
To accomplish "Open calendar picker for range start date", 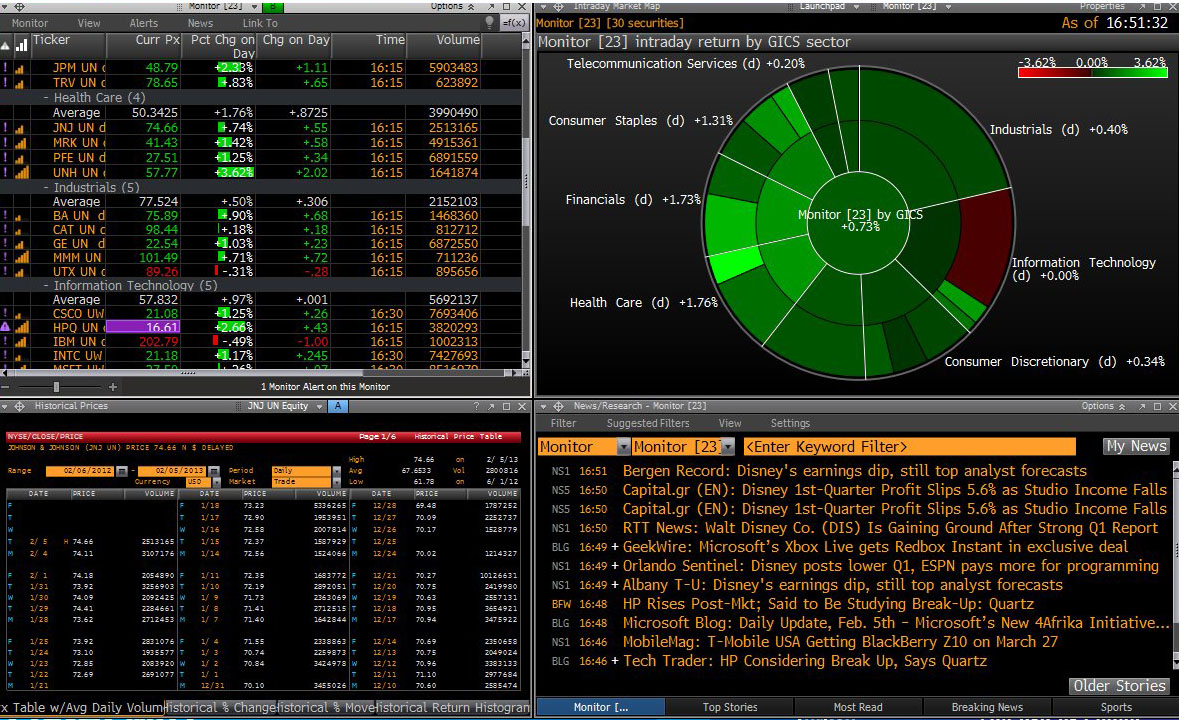I will [121, 471].
